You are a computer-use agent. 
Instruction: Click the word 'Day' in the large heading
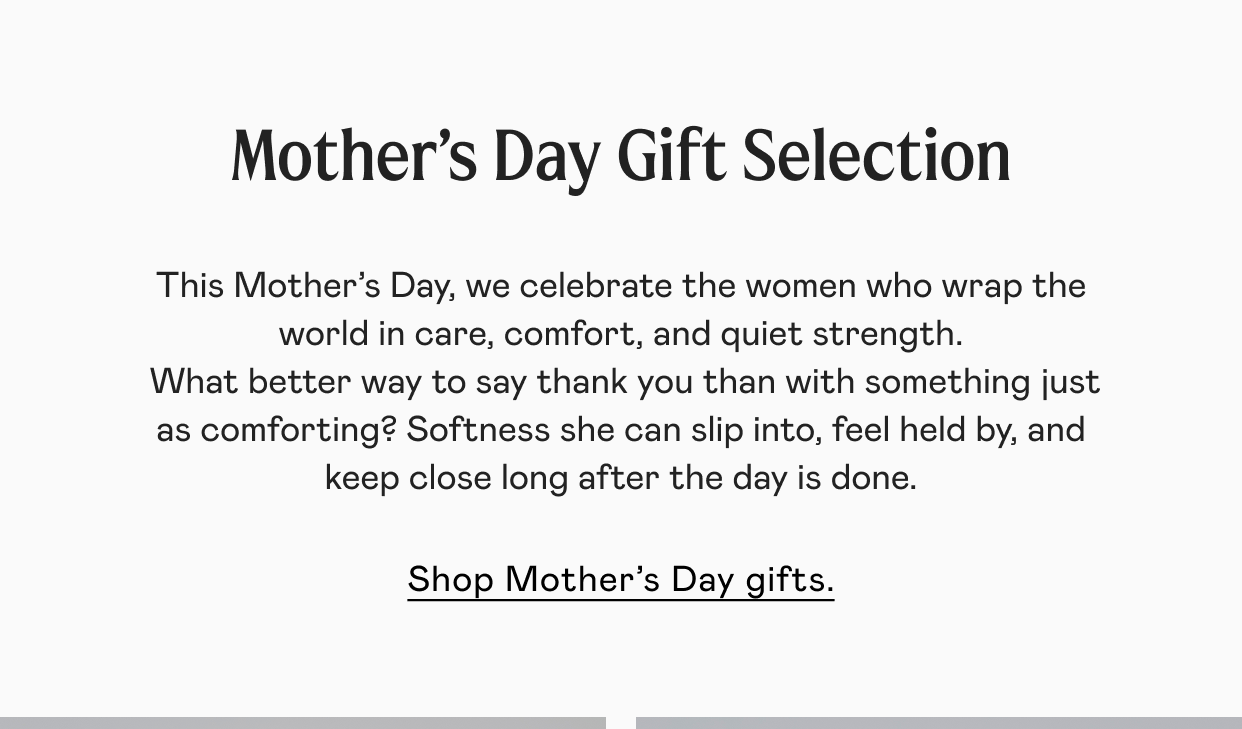(x=547, y=160)
